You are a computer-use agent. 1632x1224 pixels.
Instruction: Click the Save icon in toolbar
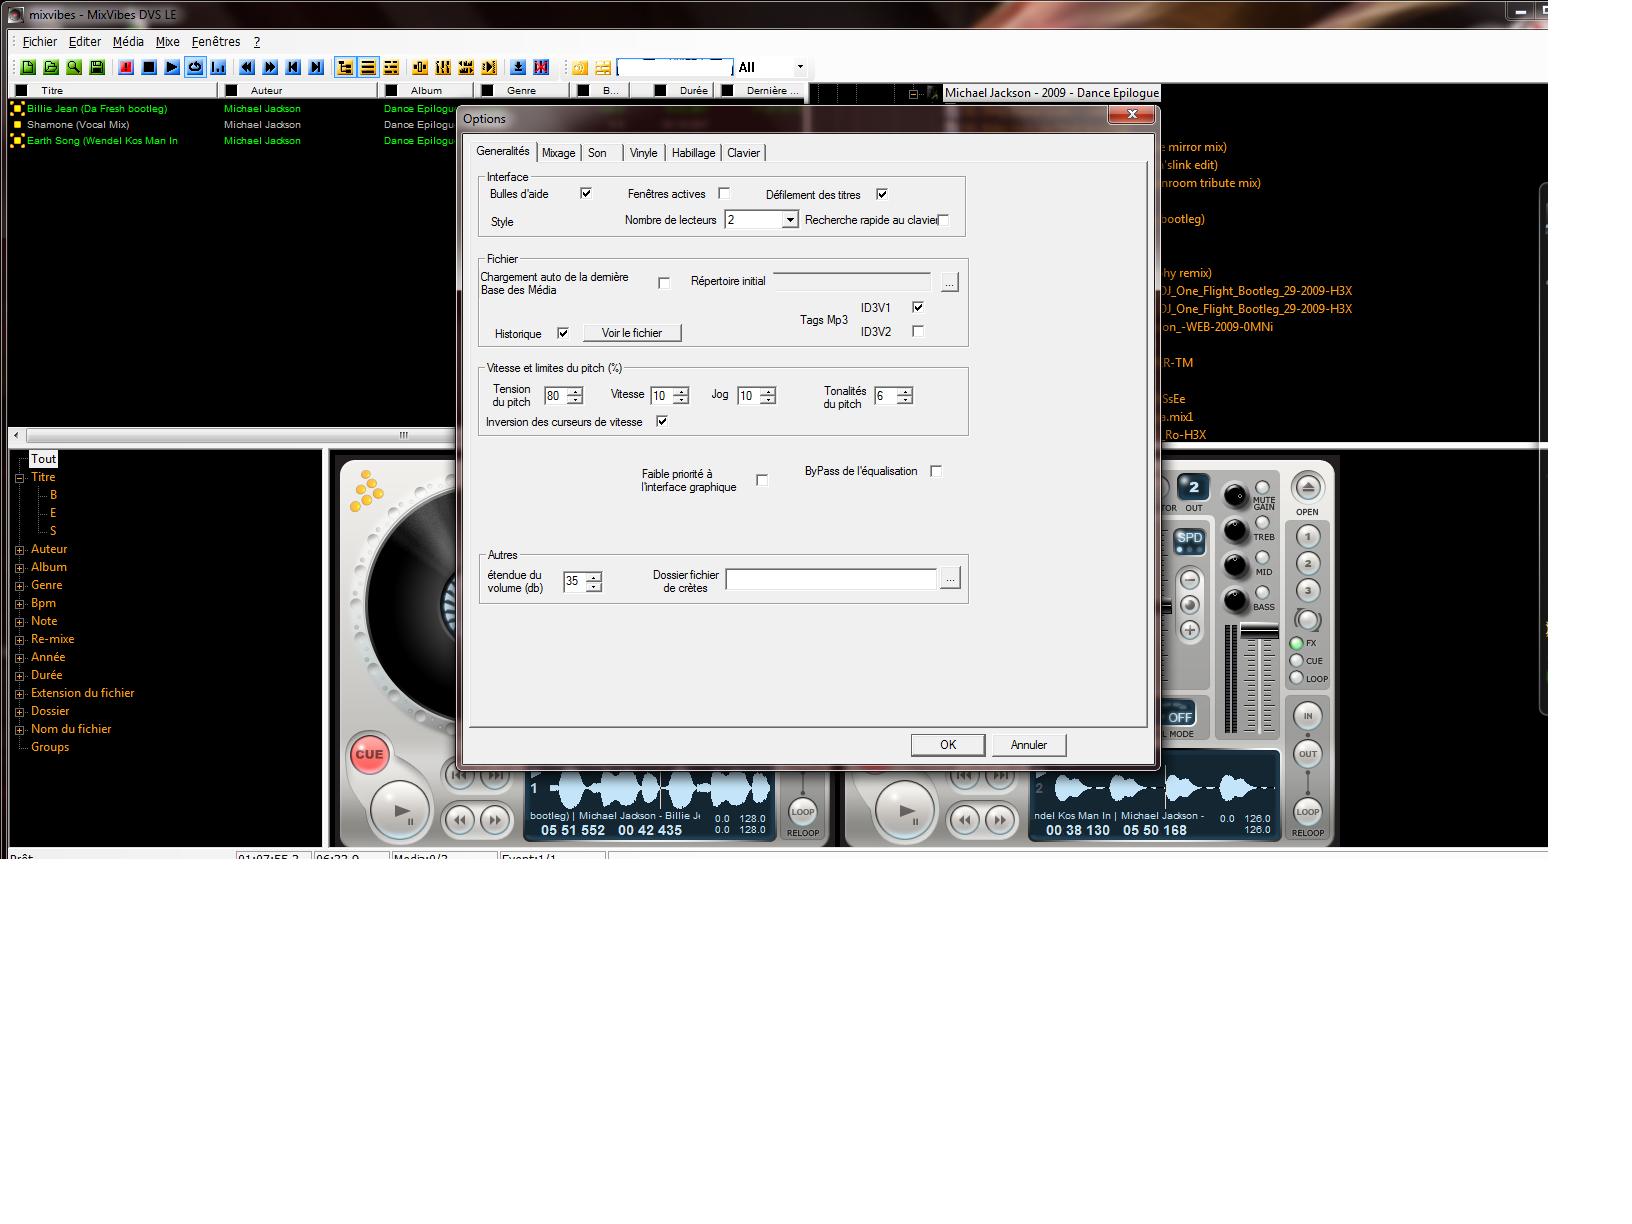(x=97, y=67)
